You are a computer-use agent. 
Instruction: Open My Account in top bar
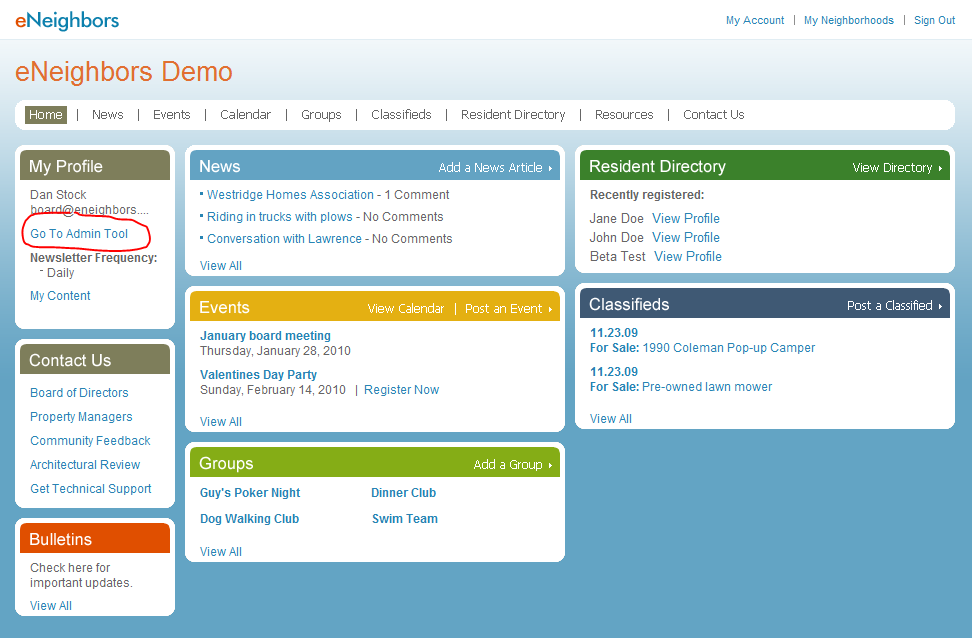[755, 21]
